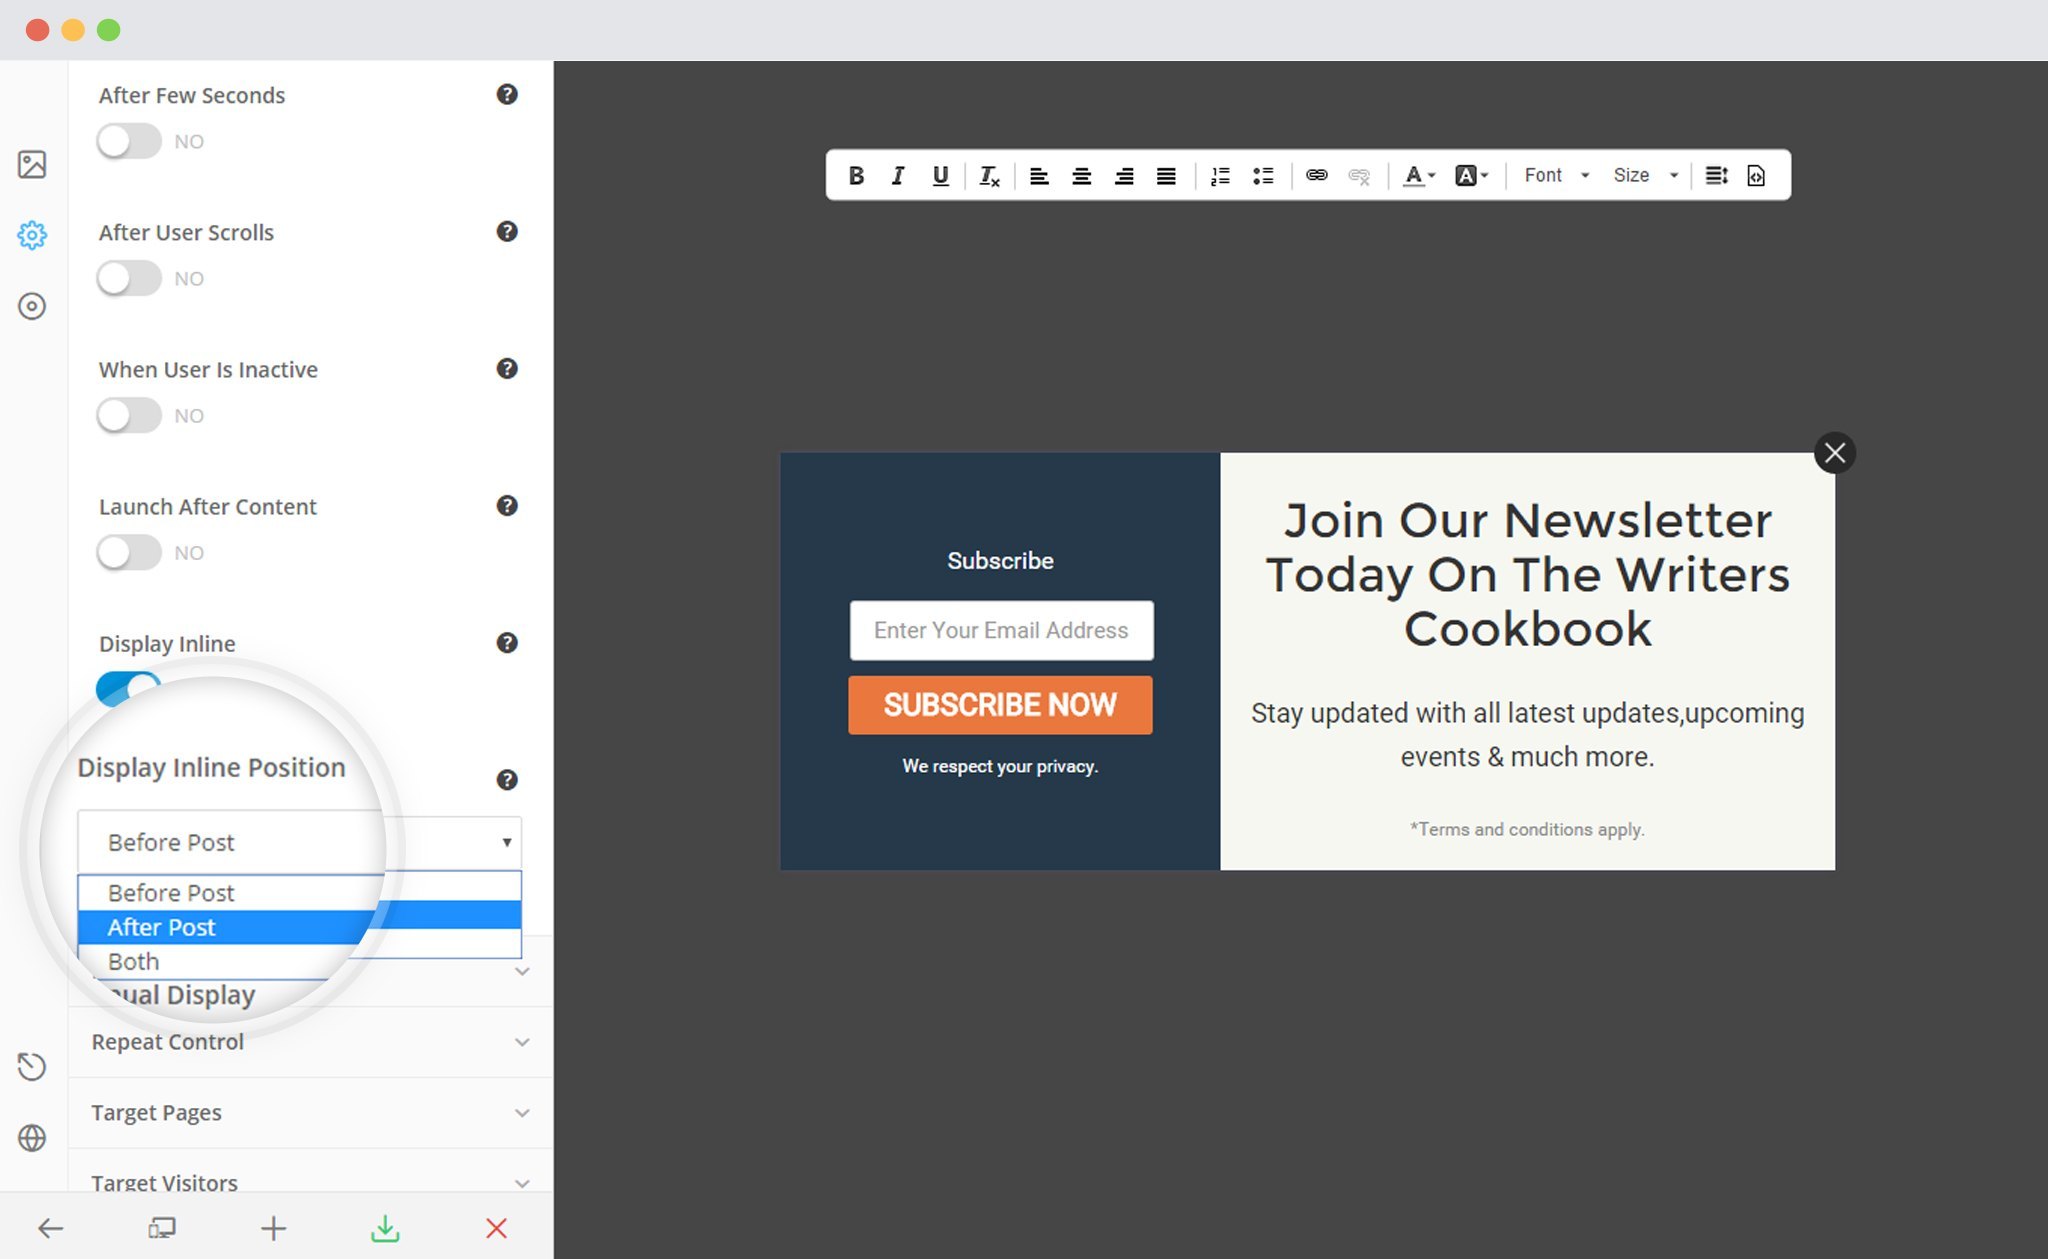Viewport: 2048px width, 1259px height.
Task: Click the Subscribe label text
Action: tap(1000, 560)
